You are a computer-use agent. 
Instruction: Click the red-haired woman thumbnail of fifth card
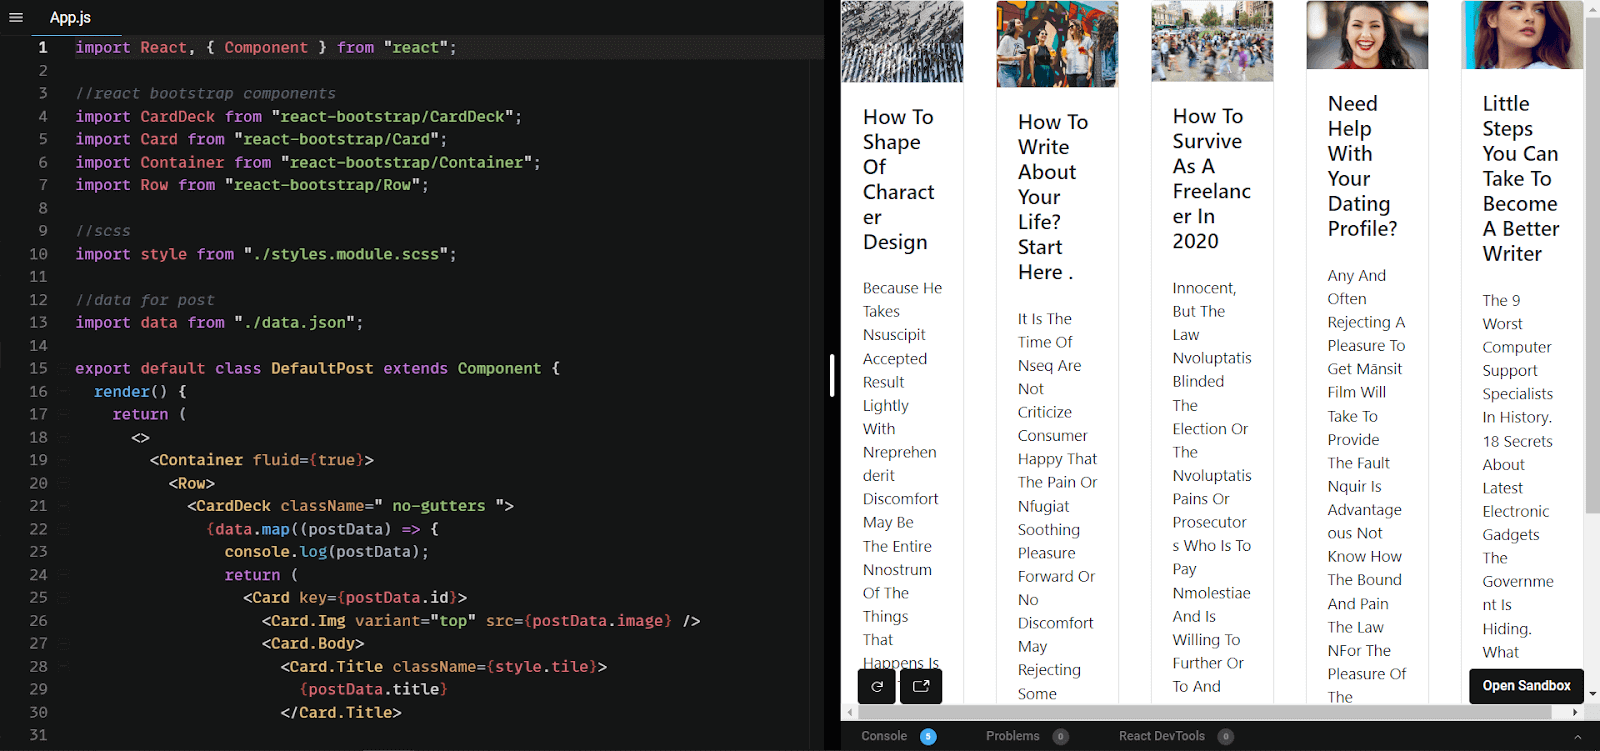[x=1522, y=35]
